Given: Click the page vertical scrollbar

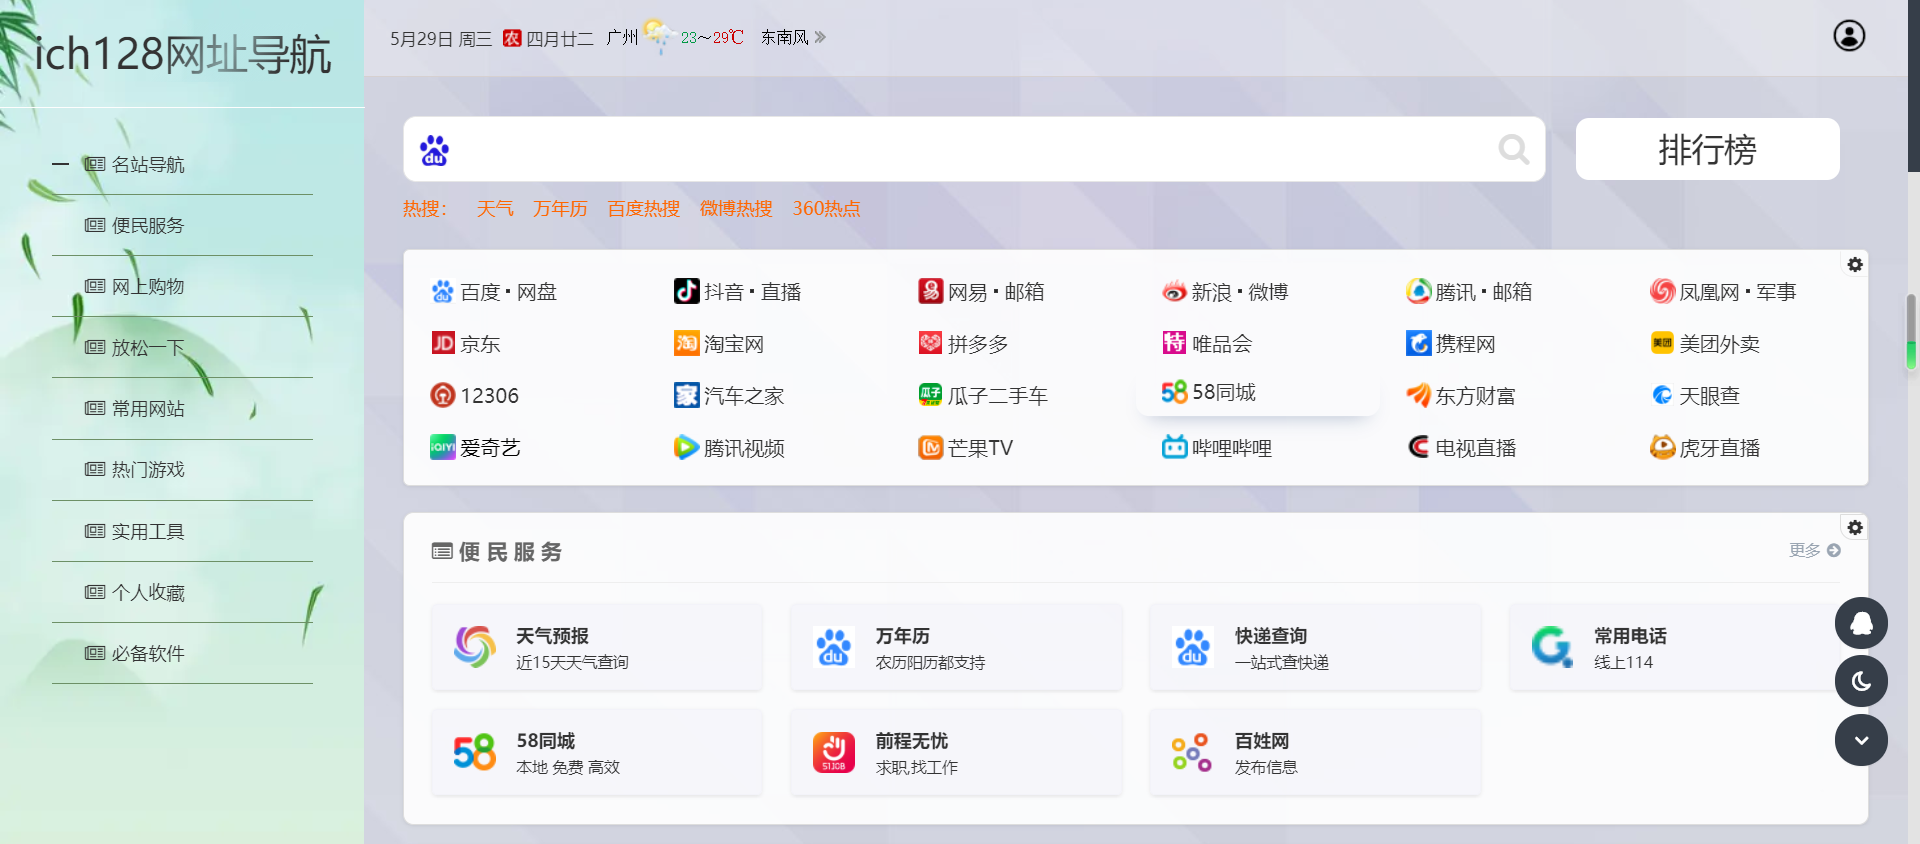Looking at the screenshot, I should 1912,330.
